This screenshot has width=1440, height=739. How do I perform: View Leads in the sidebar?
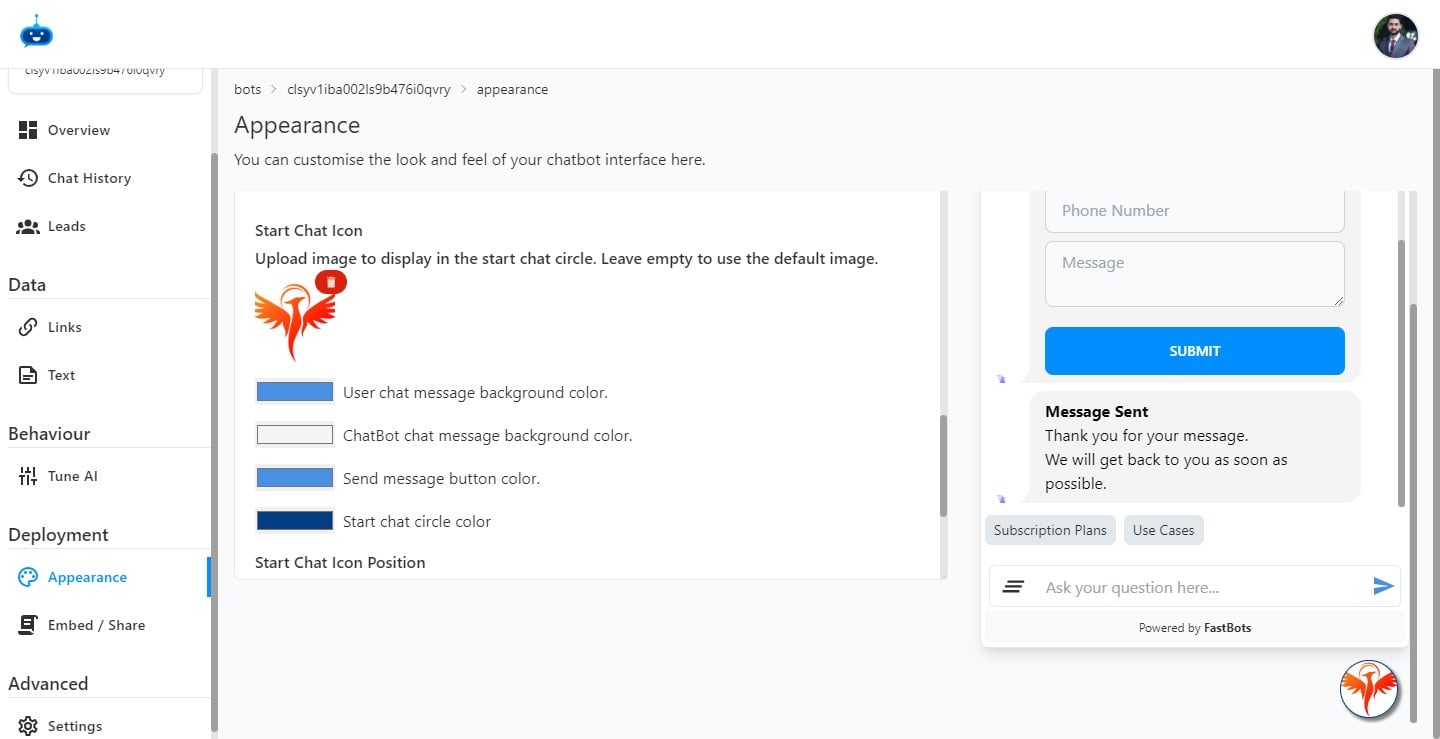pyautogui.click(x=66, y=225)
